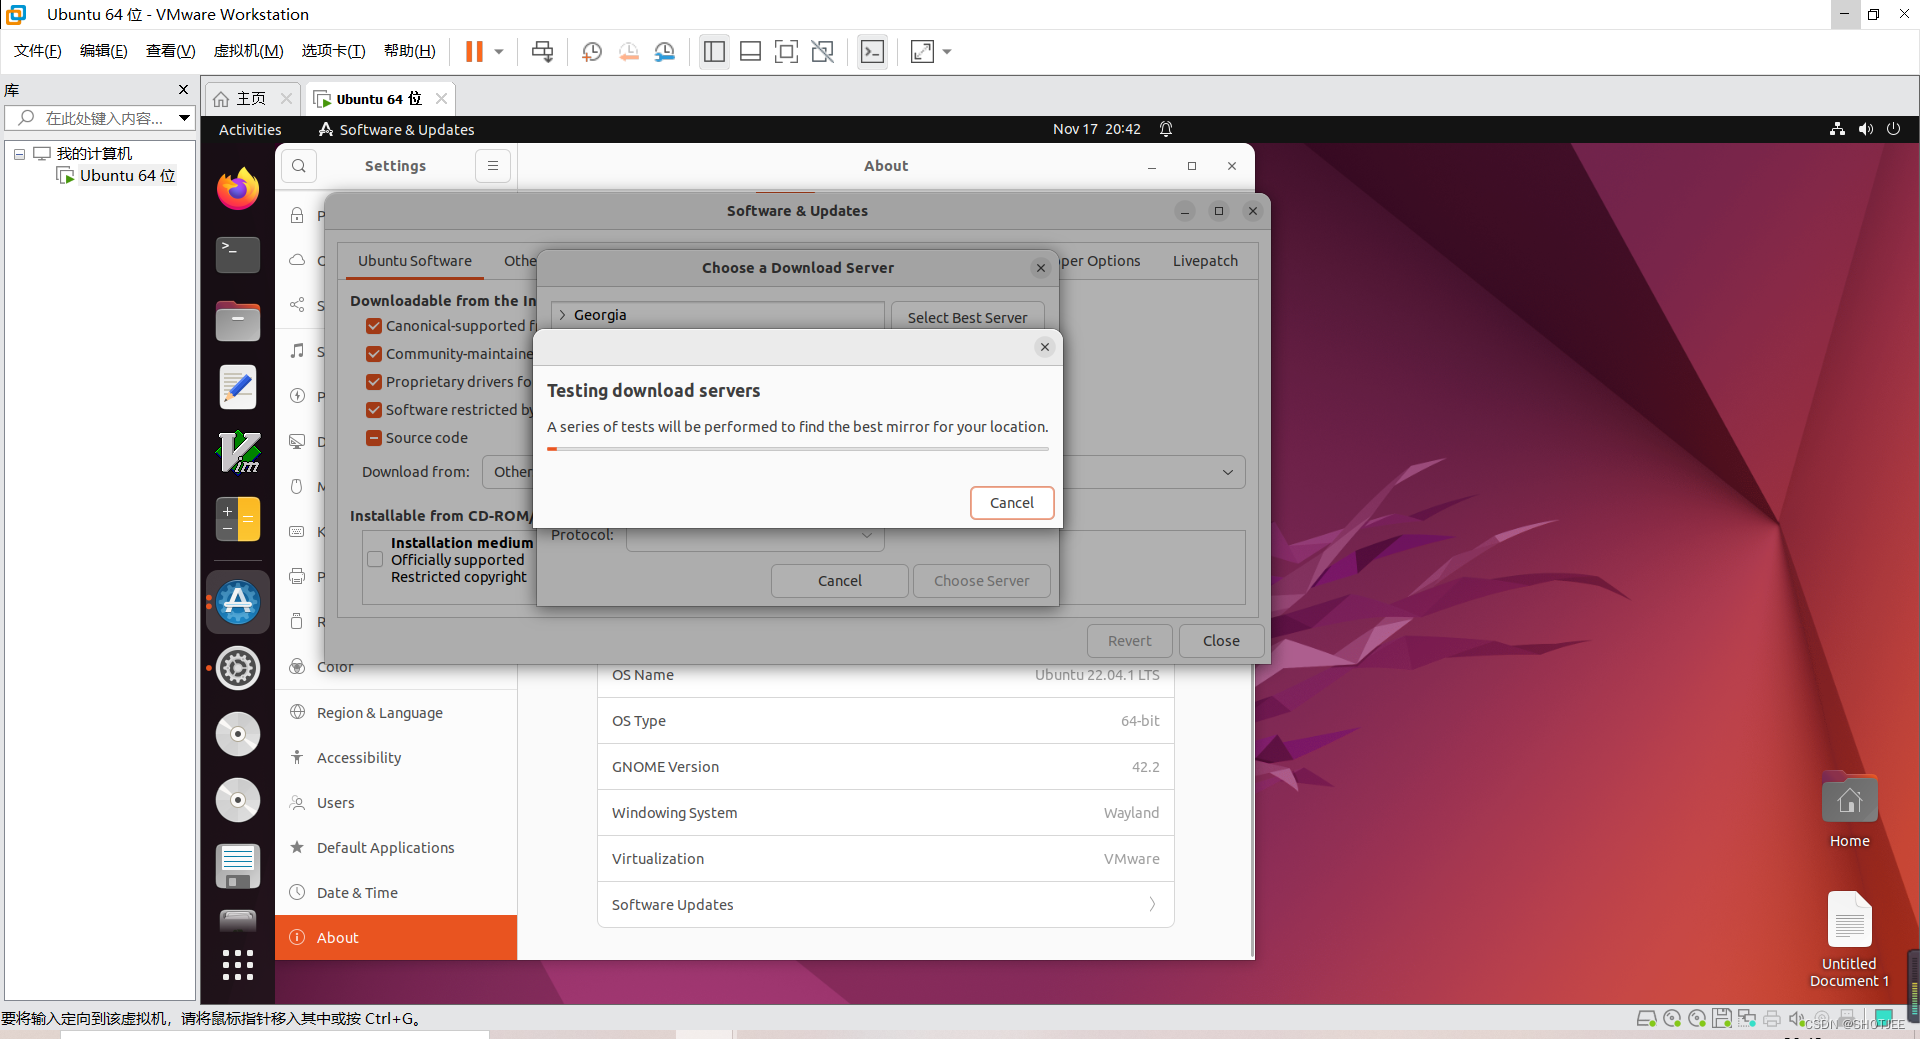Launch Vim from the dock

pyautogui.click(x=238, y=453)
